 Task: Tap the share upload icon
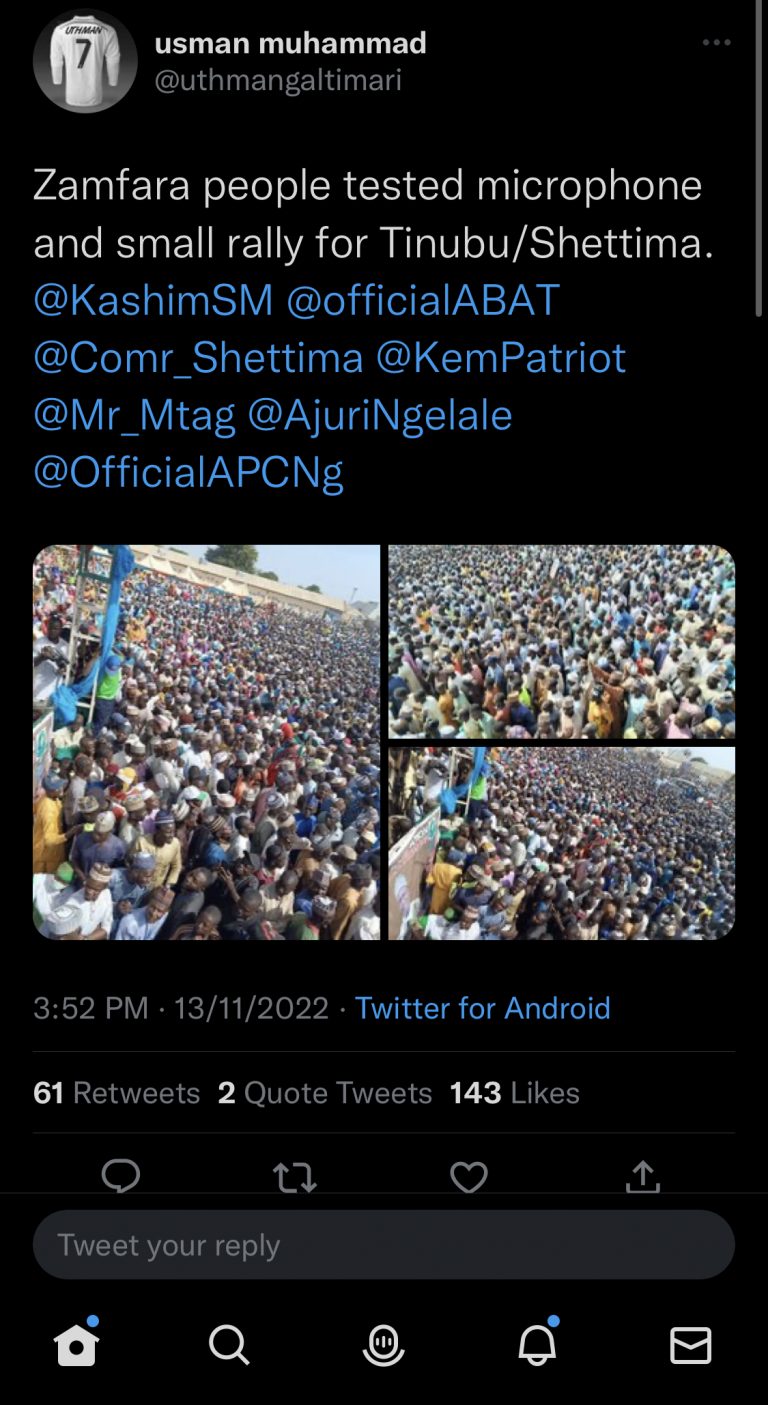tap(642, 1177)
